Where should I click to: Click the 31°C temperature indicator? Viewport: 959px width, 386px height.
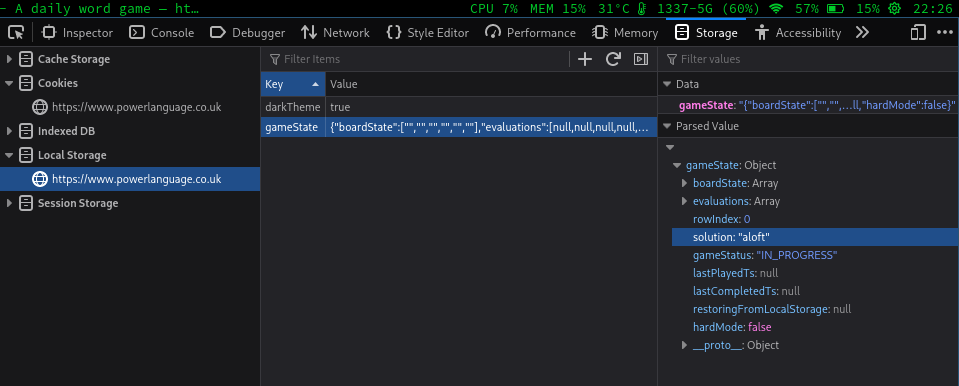pyautogui.click(x=622, y=9)
